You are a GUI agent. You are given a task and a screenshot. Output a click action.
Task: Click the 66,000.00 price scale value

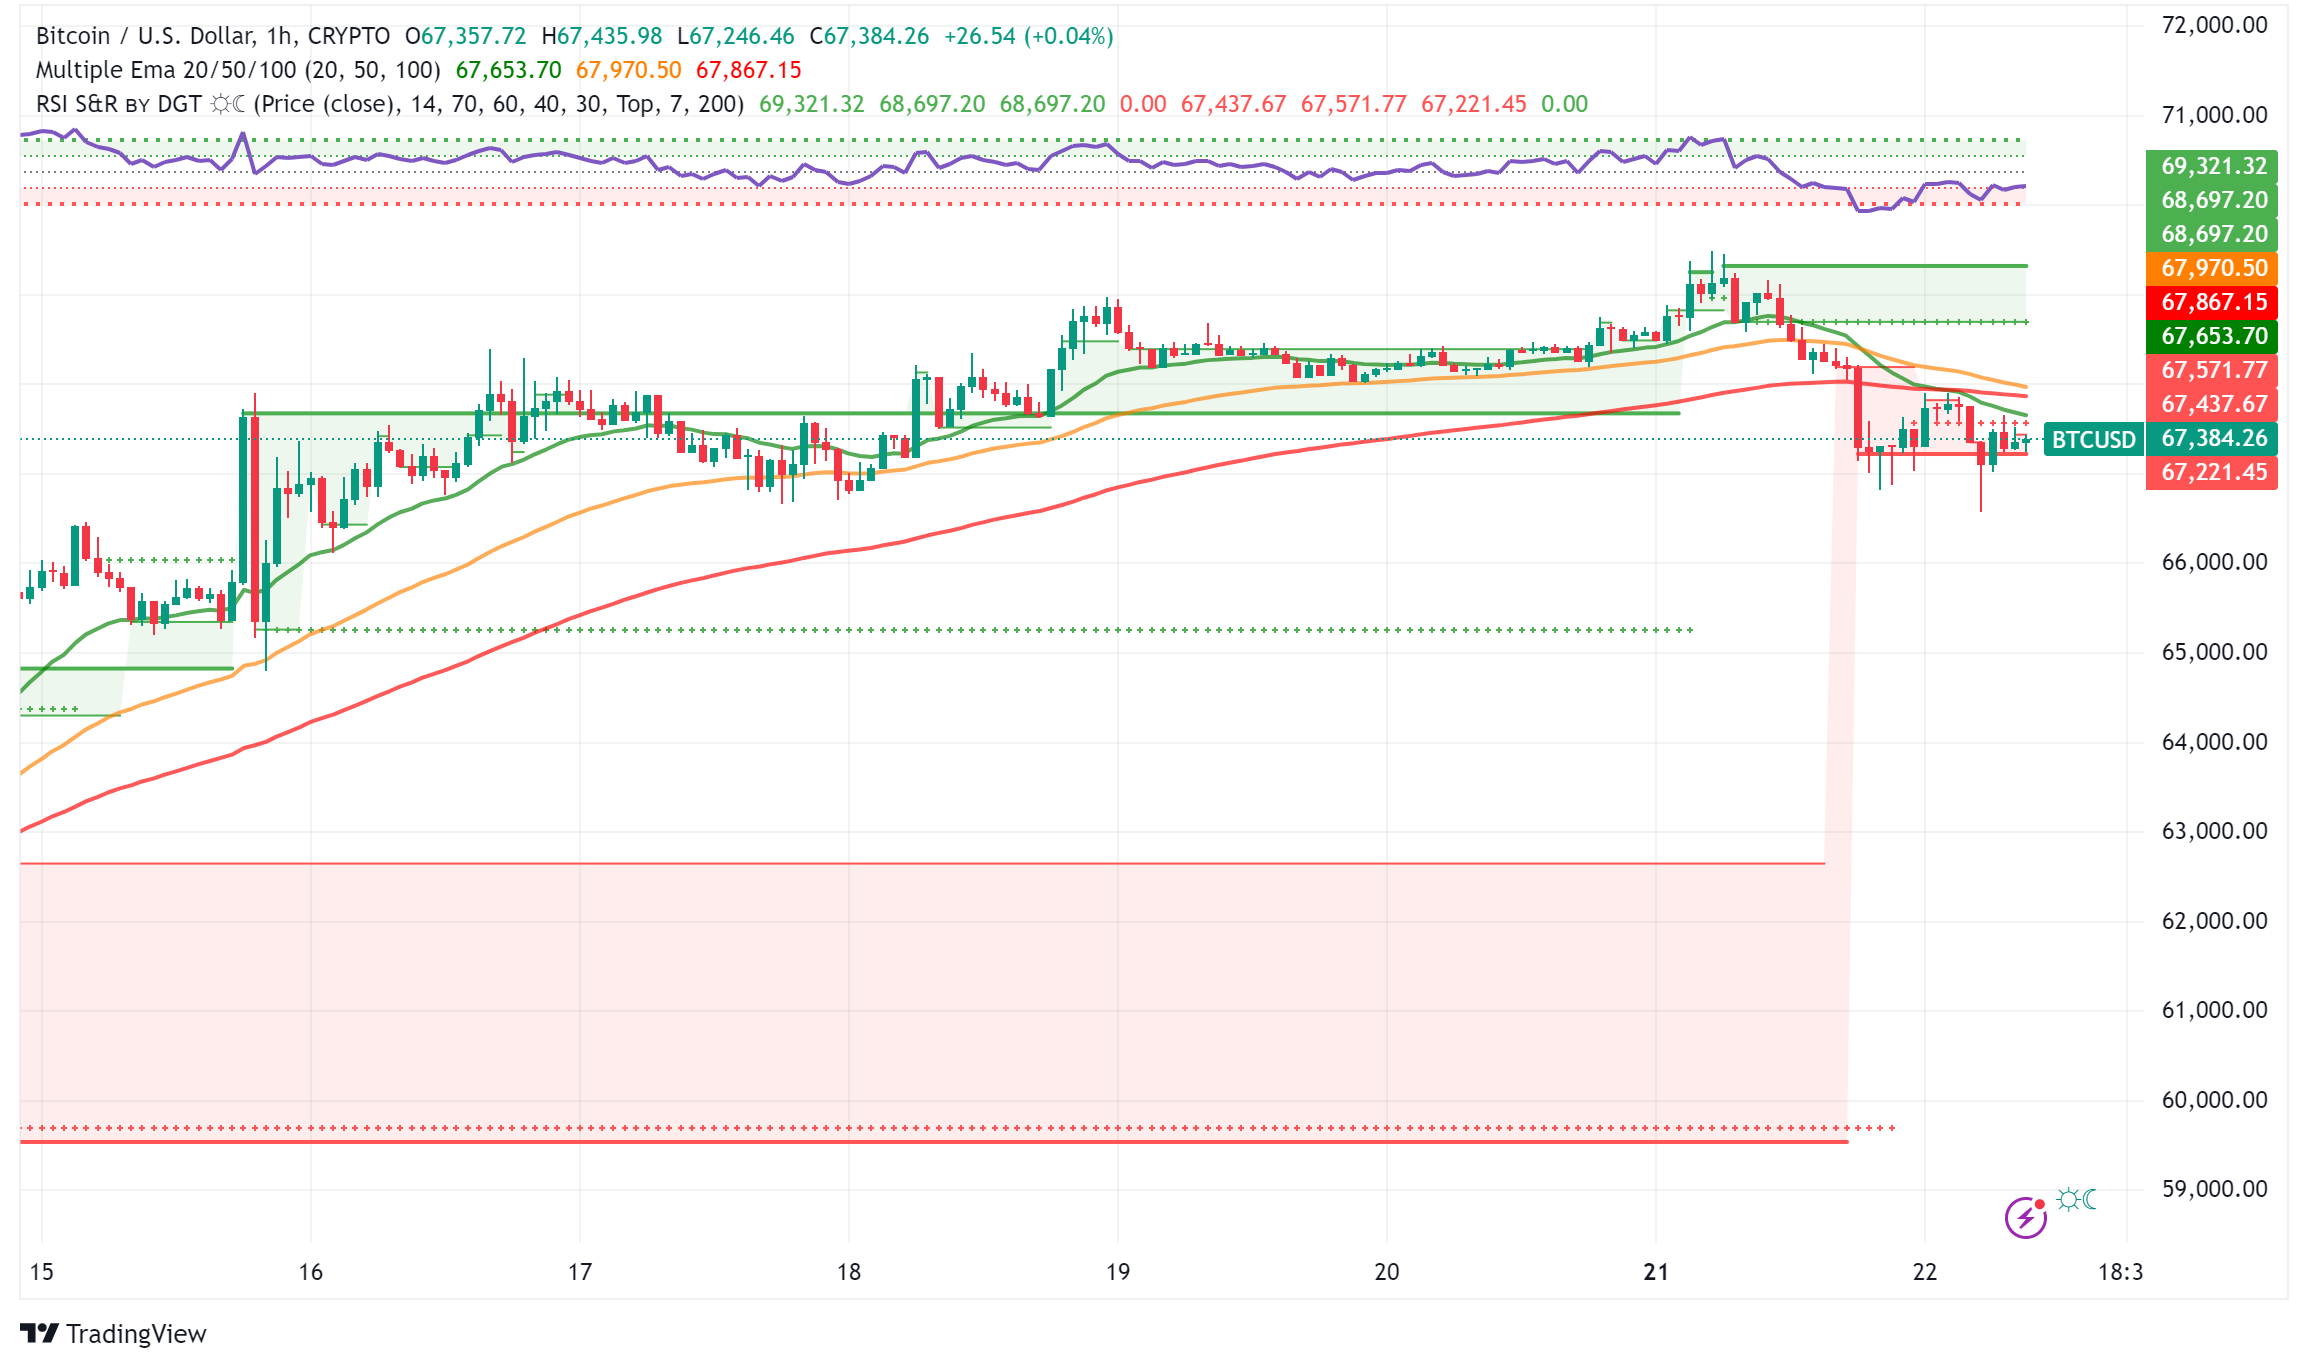coord(2214,562)
